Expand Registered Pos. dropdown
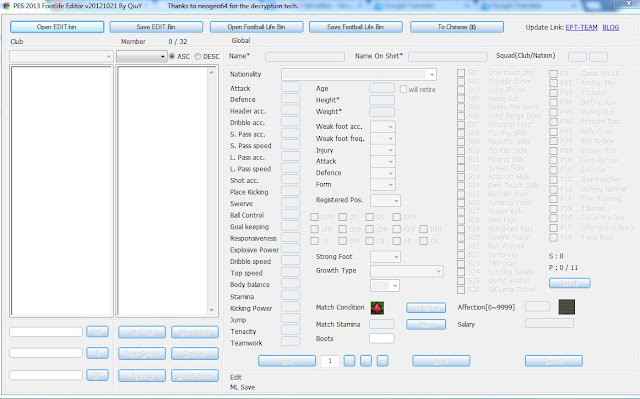Viewport: 640px width, 399px height. click(x=385, y=200)
